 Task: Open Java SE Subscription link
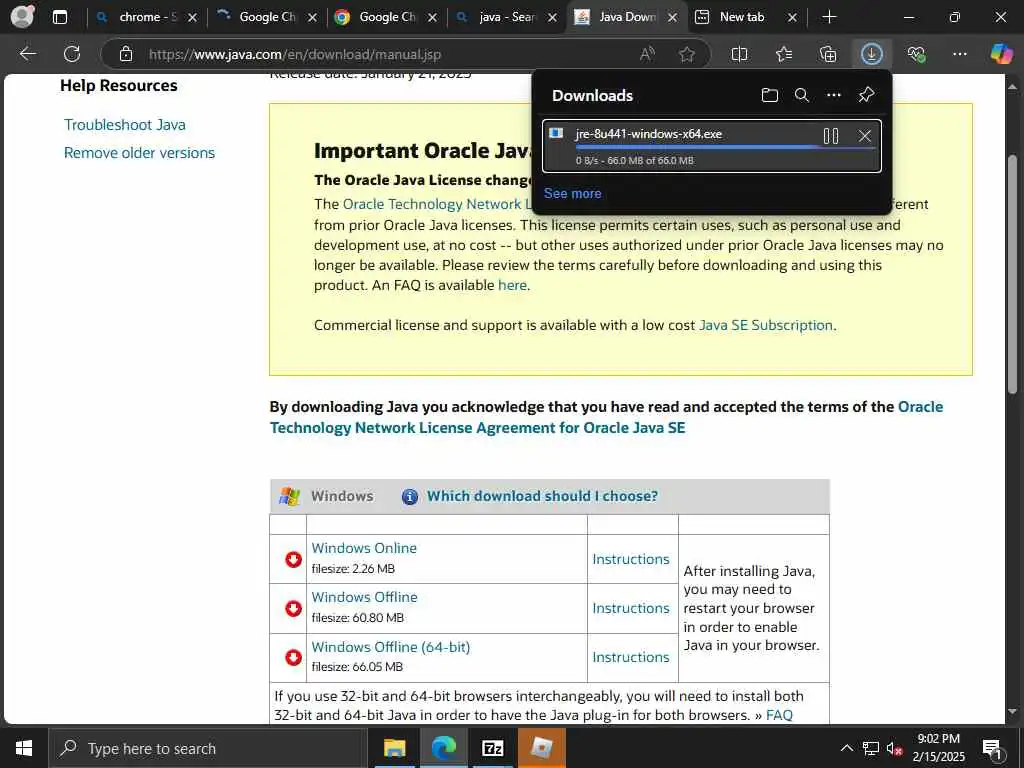(x=765, y=325)
